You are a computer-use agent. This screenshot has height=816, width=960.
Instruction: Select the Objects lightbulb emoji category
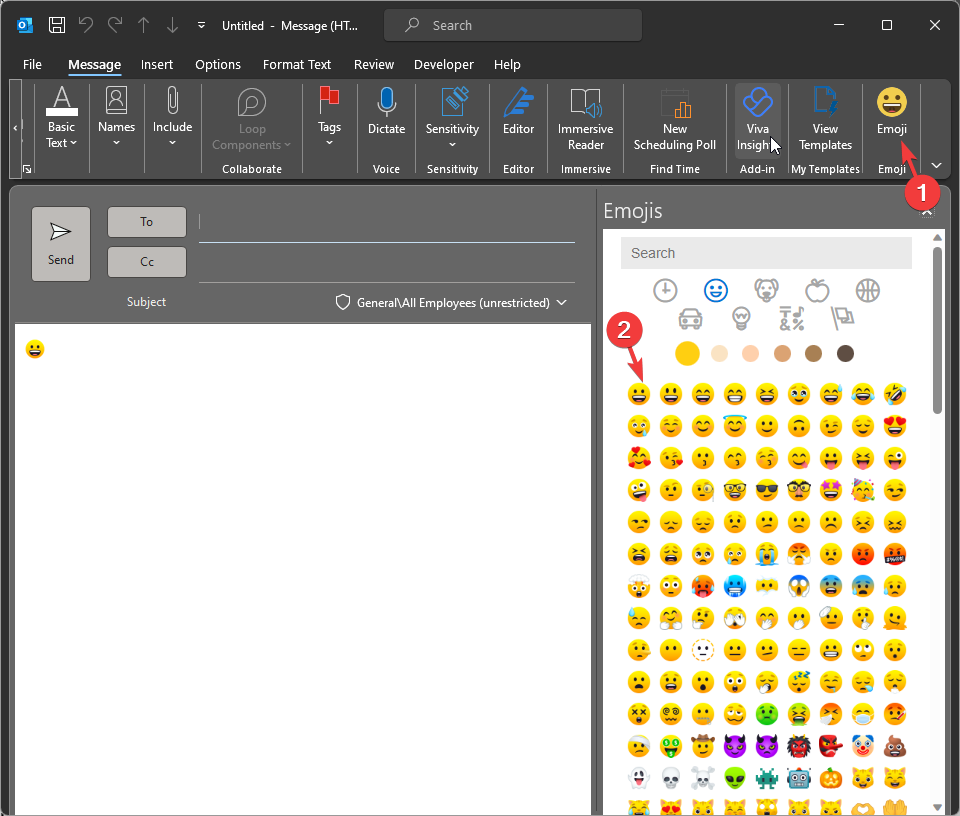(741, 318)
